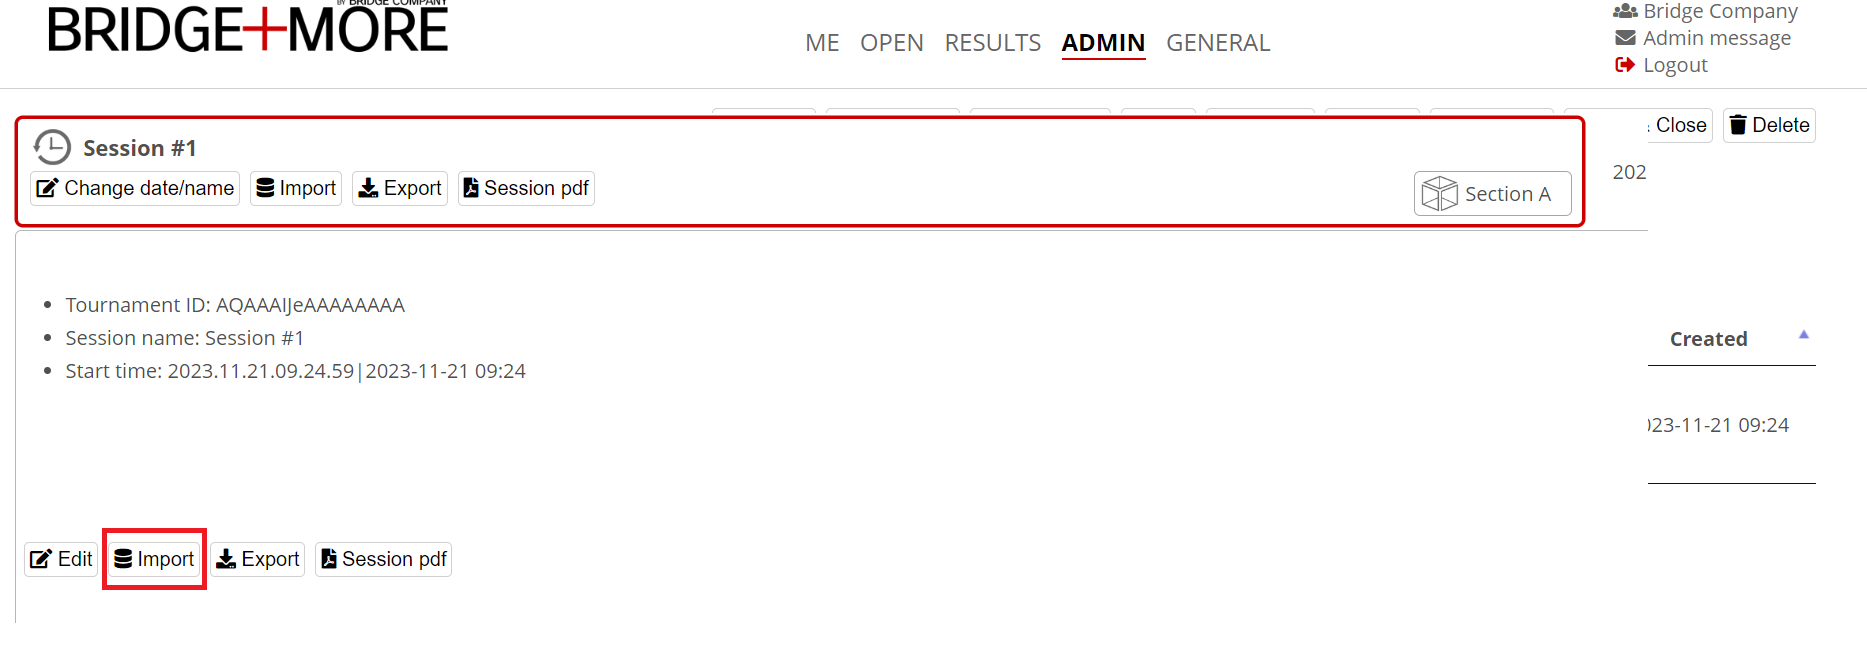
Task: Select the OPEN navigation item
Action: pos(891,43)
